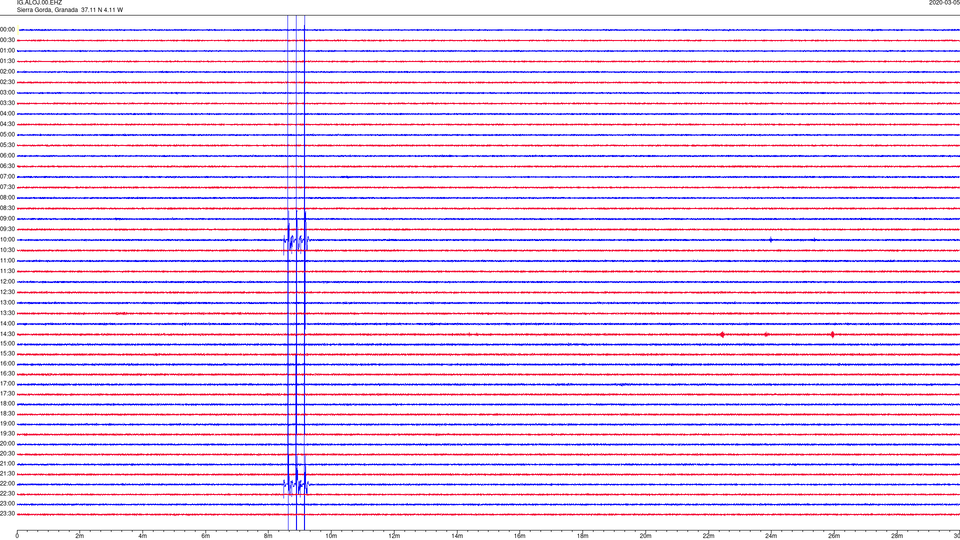Image resolution: width=960 pixels, height=540 pixels.
Task: Select the 10:30 trace time label
Action: tap(7, 250)
